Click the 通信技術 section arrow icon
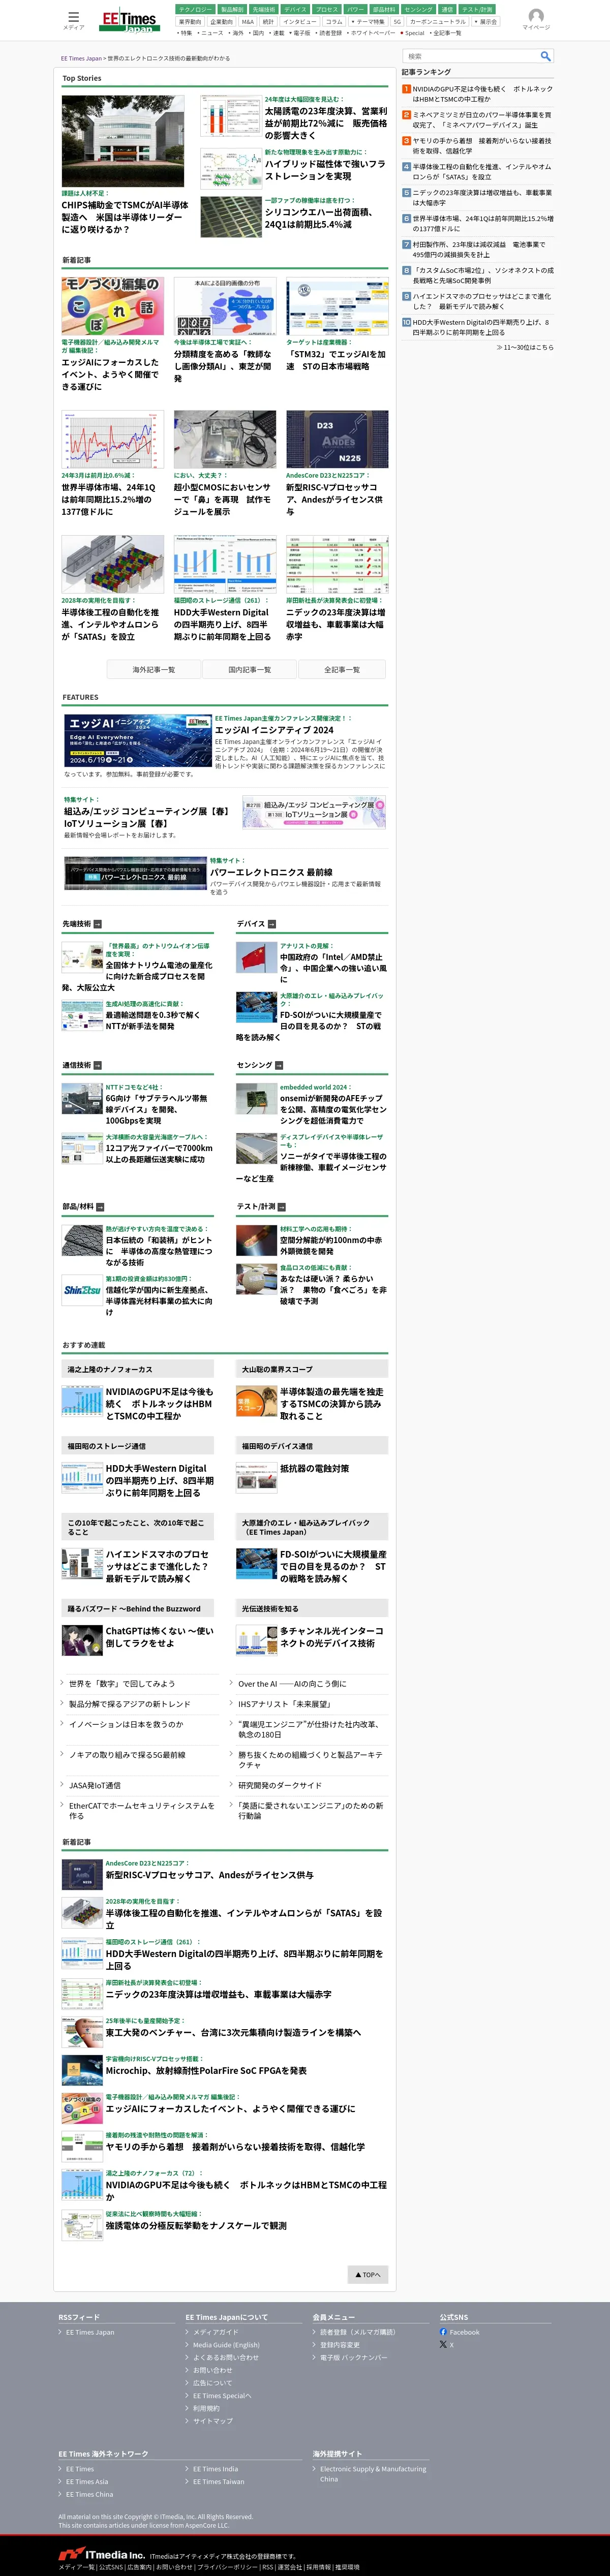The width and height of the screenshot is (610, 2576). (97, 1065)
